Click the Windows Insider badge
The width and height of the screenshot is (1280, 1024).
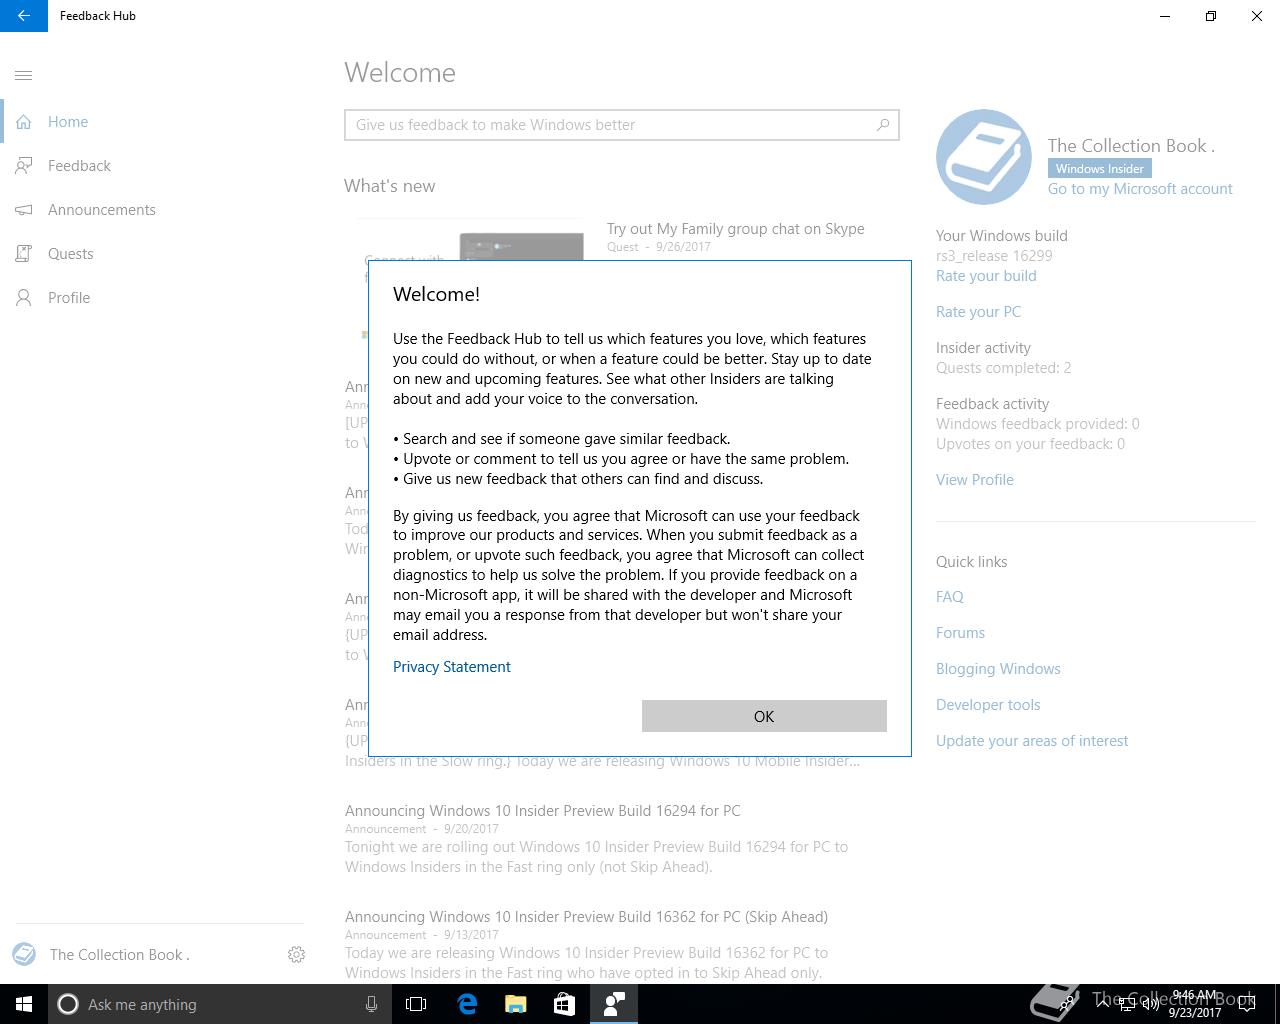pyautogui.click(x=1099, y=169)
